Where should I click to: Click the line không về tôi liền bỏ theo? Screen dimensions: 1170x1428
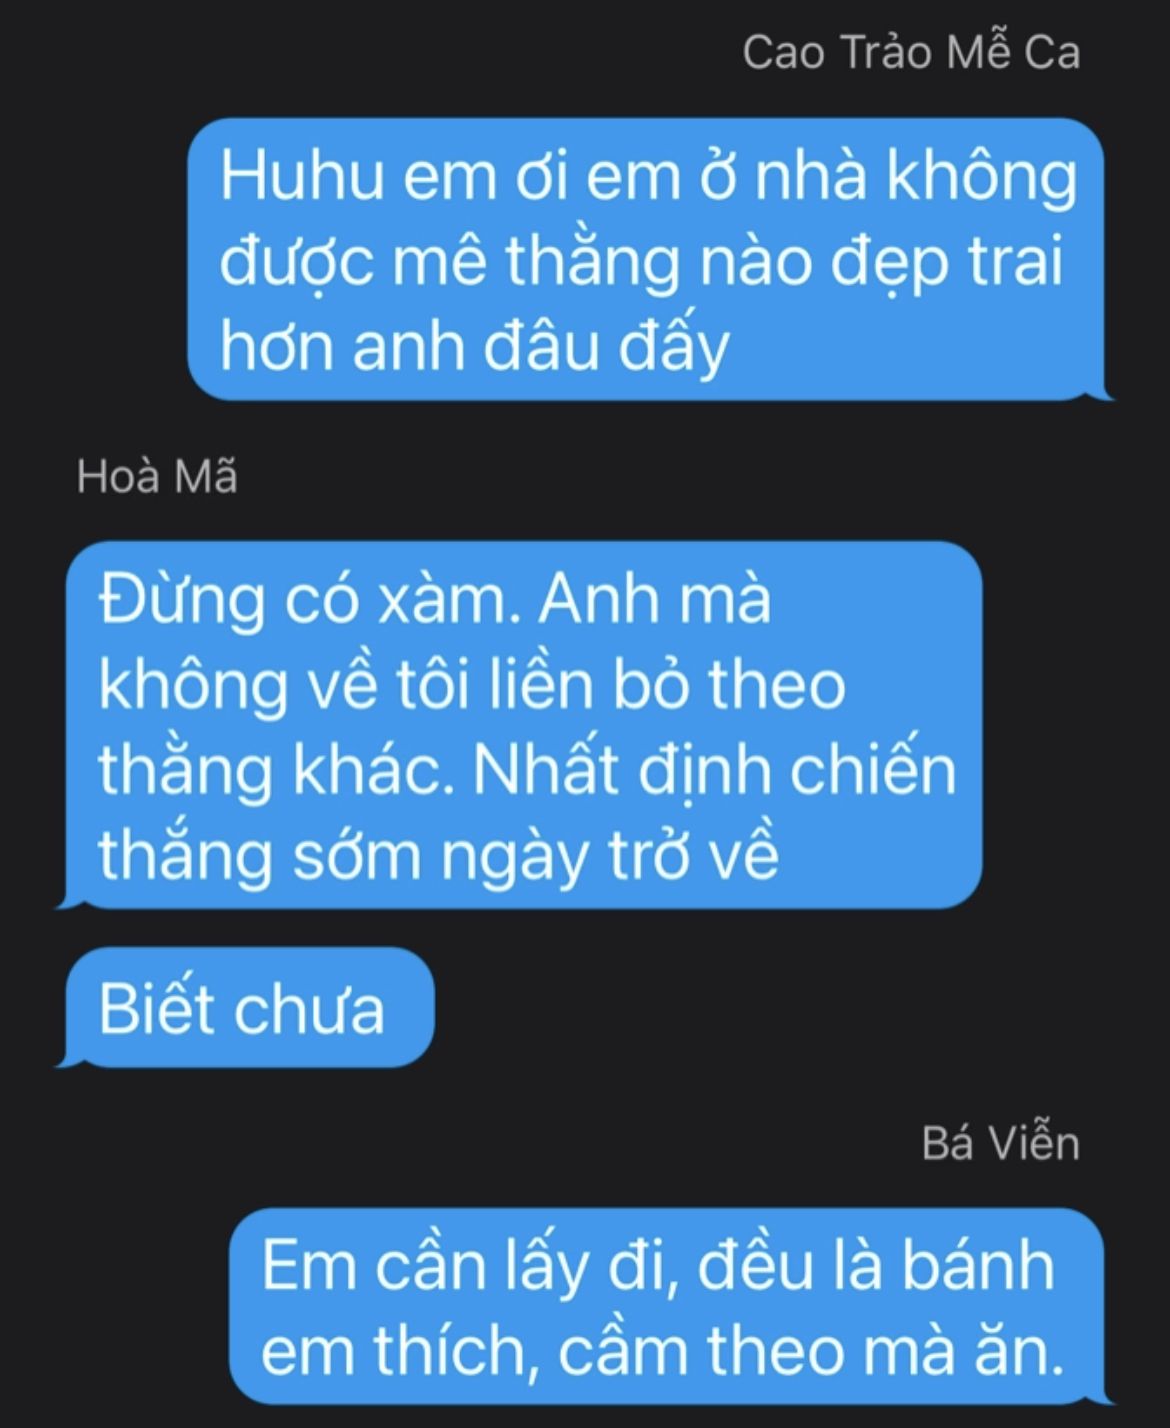[472, 685]
